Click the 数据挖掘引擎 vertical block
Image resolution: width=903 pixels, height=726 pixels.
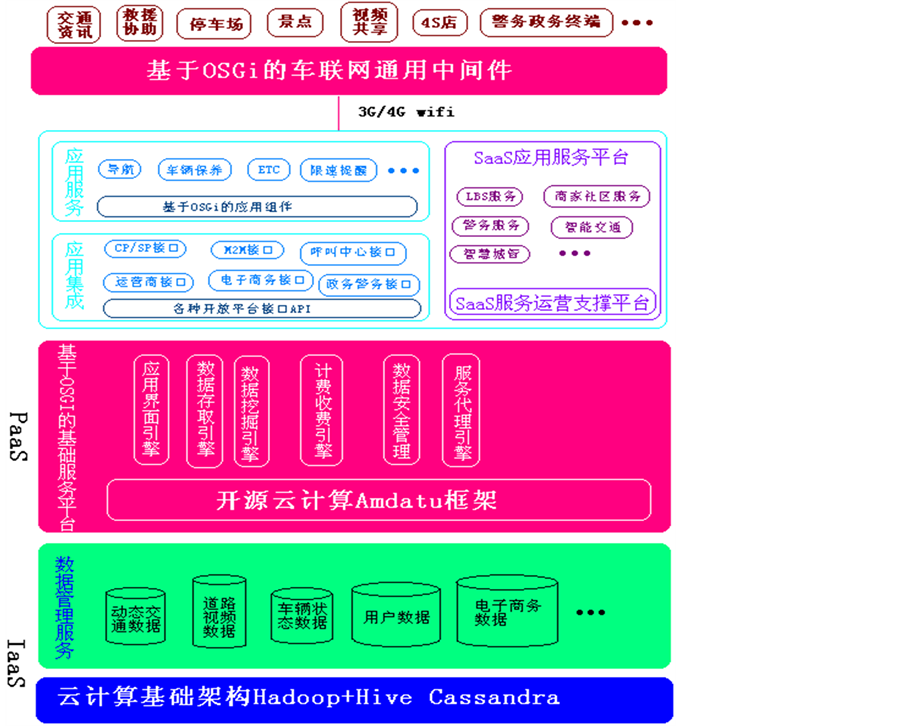(251, 411)
